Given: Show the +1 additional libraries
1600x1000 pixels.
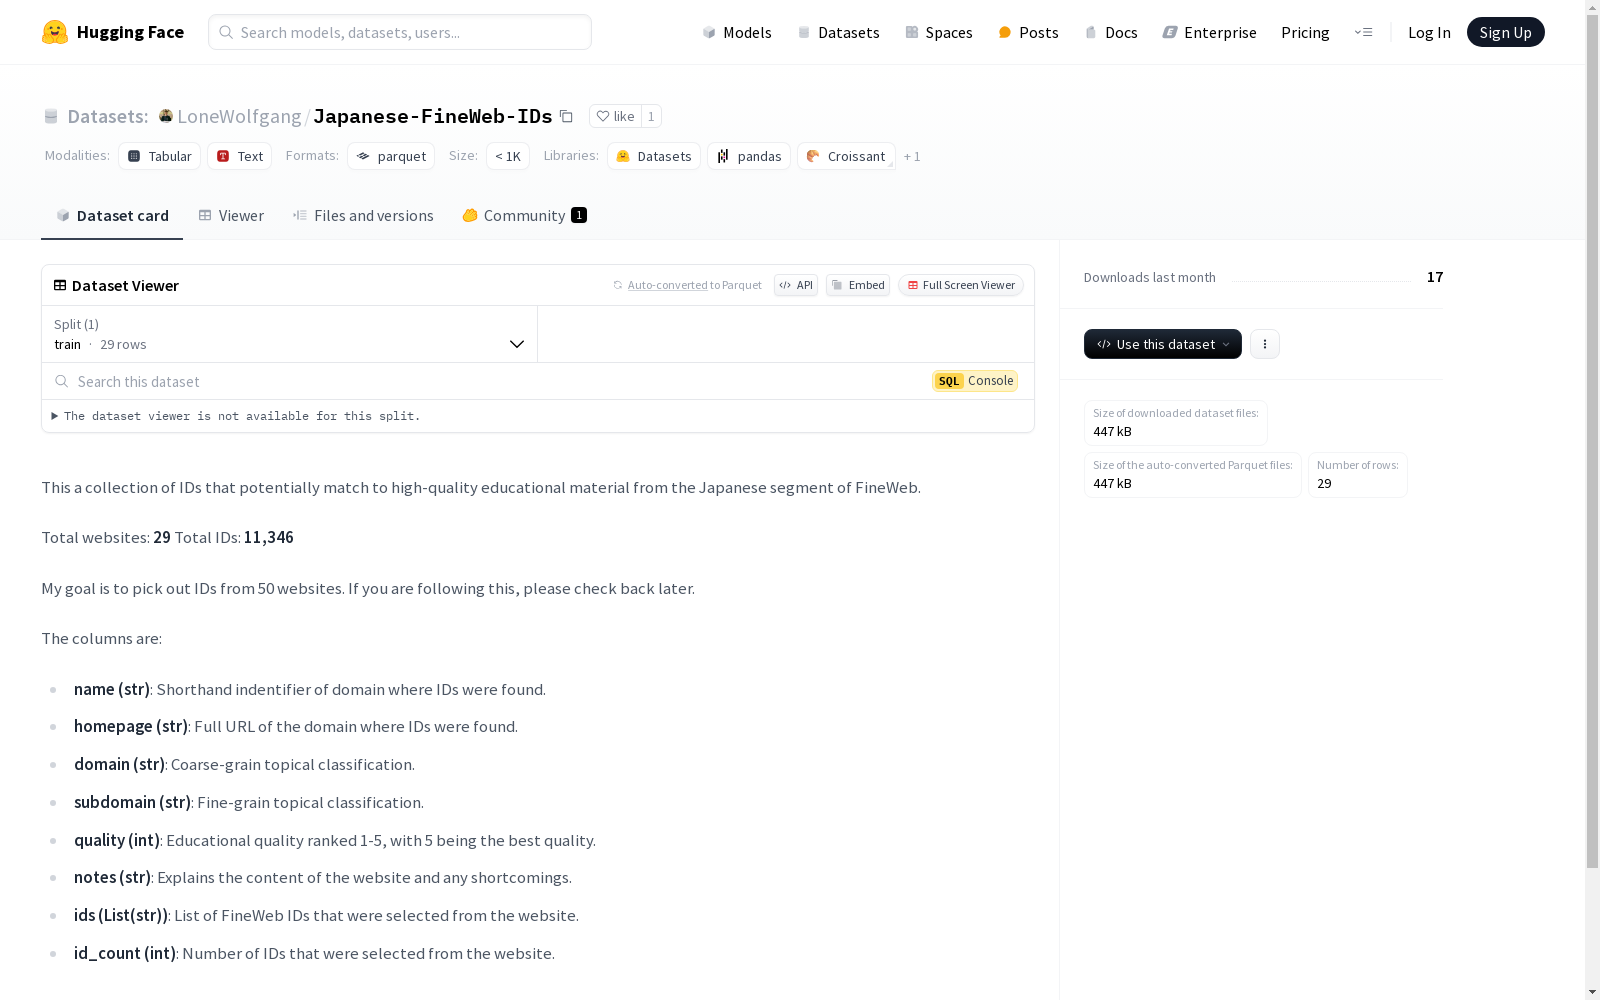Looking at the screenshot, I should pos(912,156).
